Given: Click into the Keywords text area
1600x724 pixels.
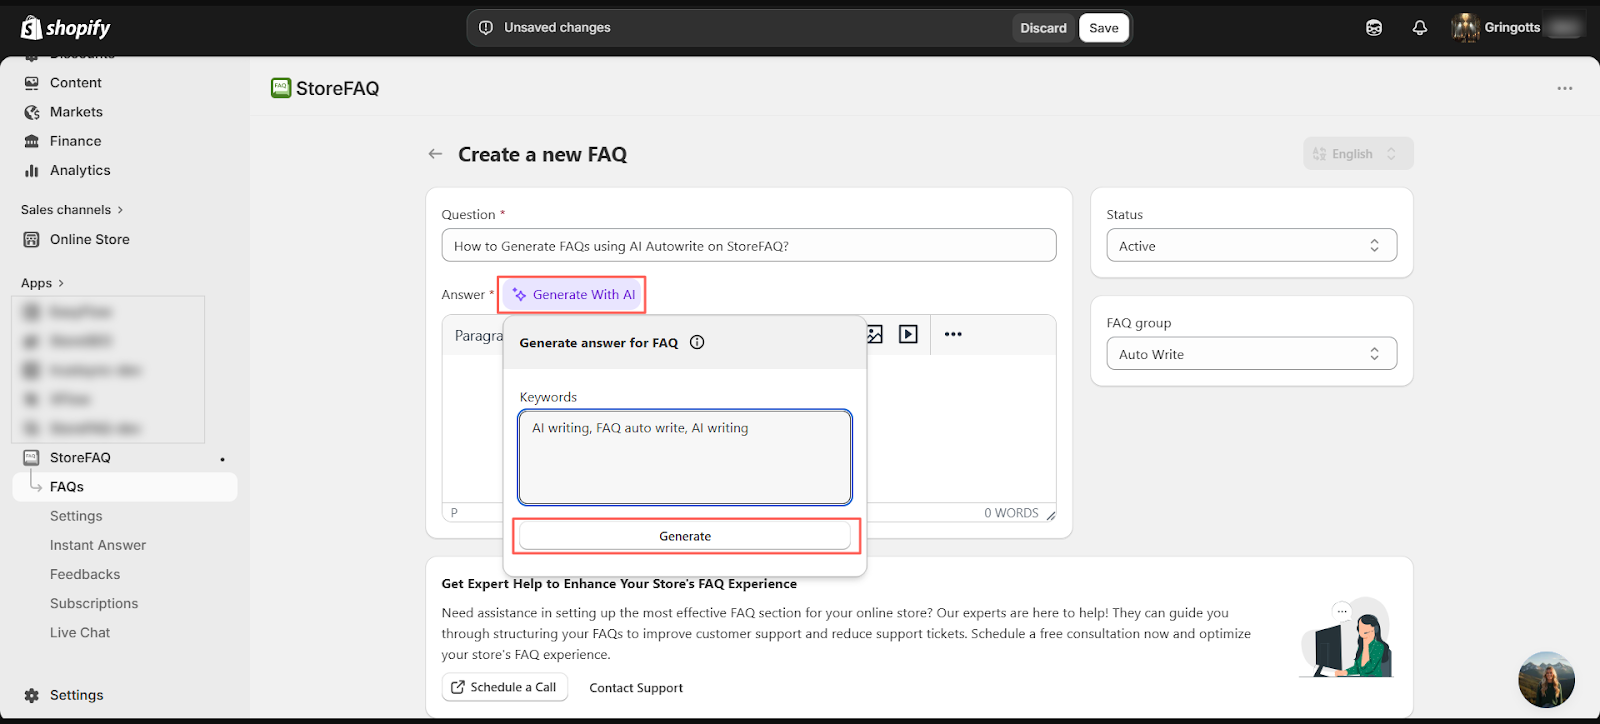Looking at the screenshot, I should pos(685,457).
